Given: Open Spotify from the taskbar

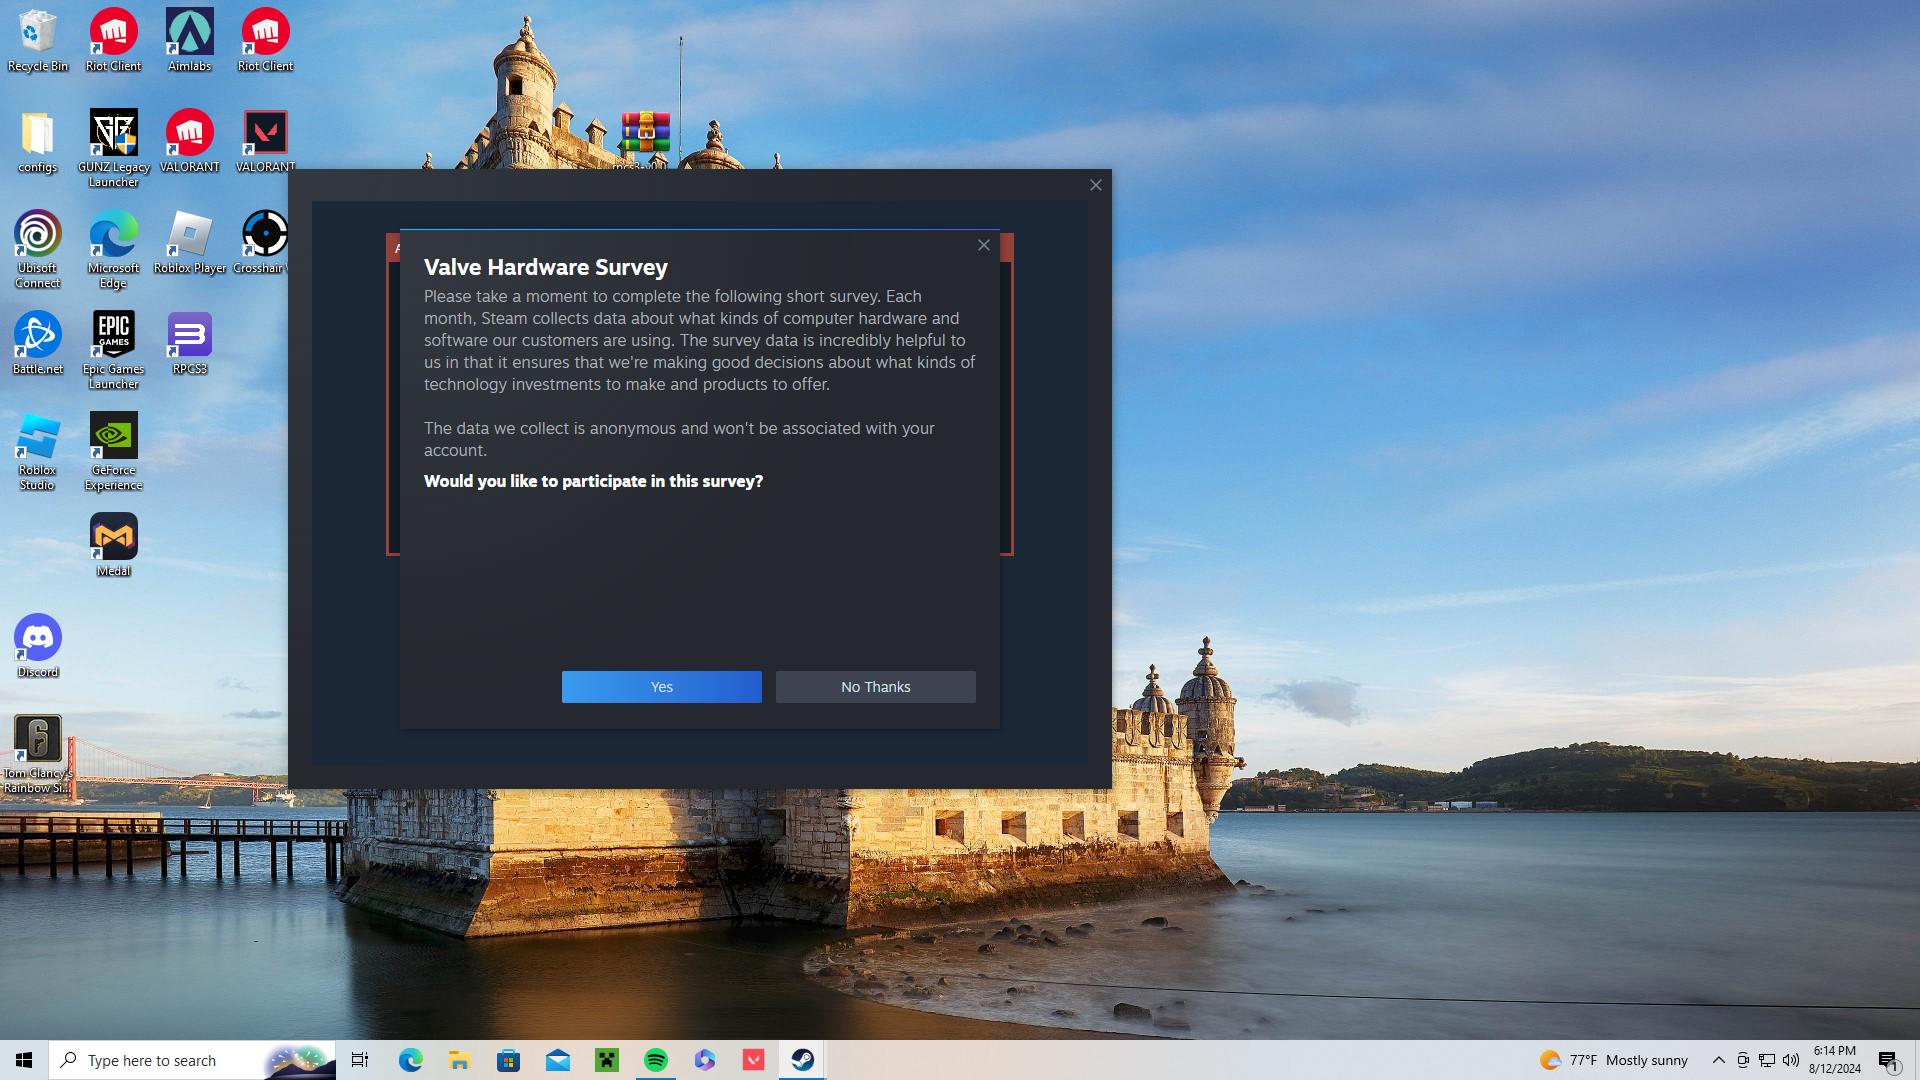Looking at the screenshot, I should click(x=656, y=1060).
